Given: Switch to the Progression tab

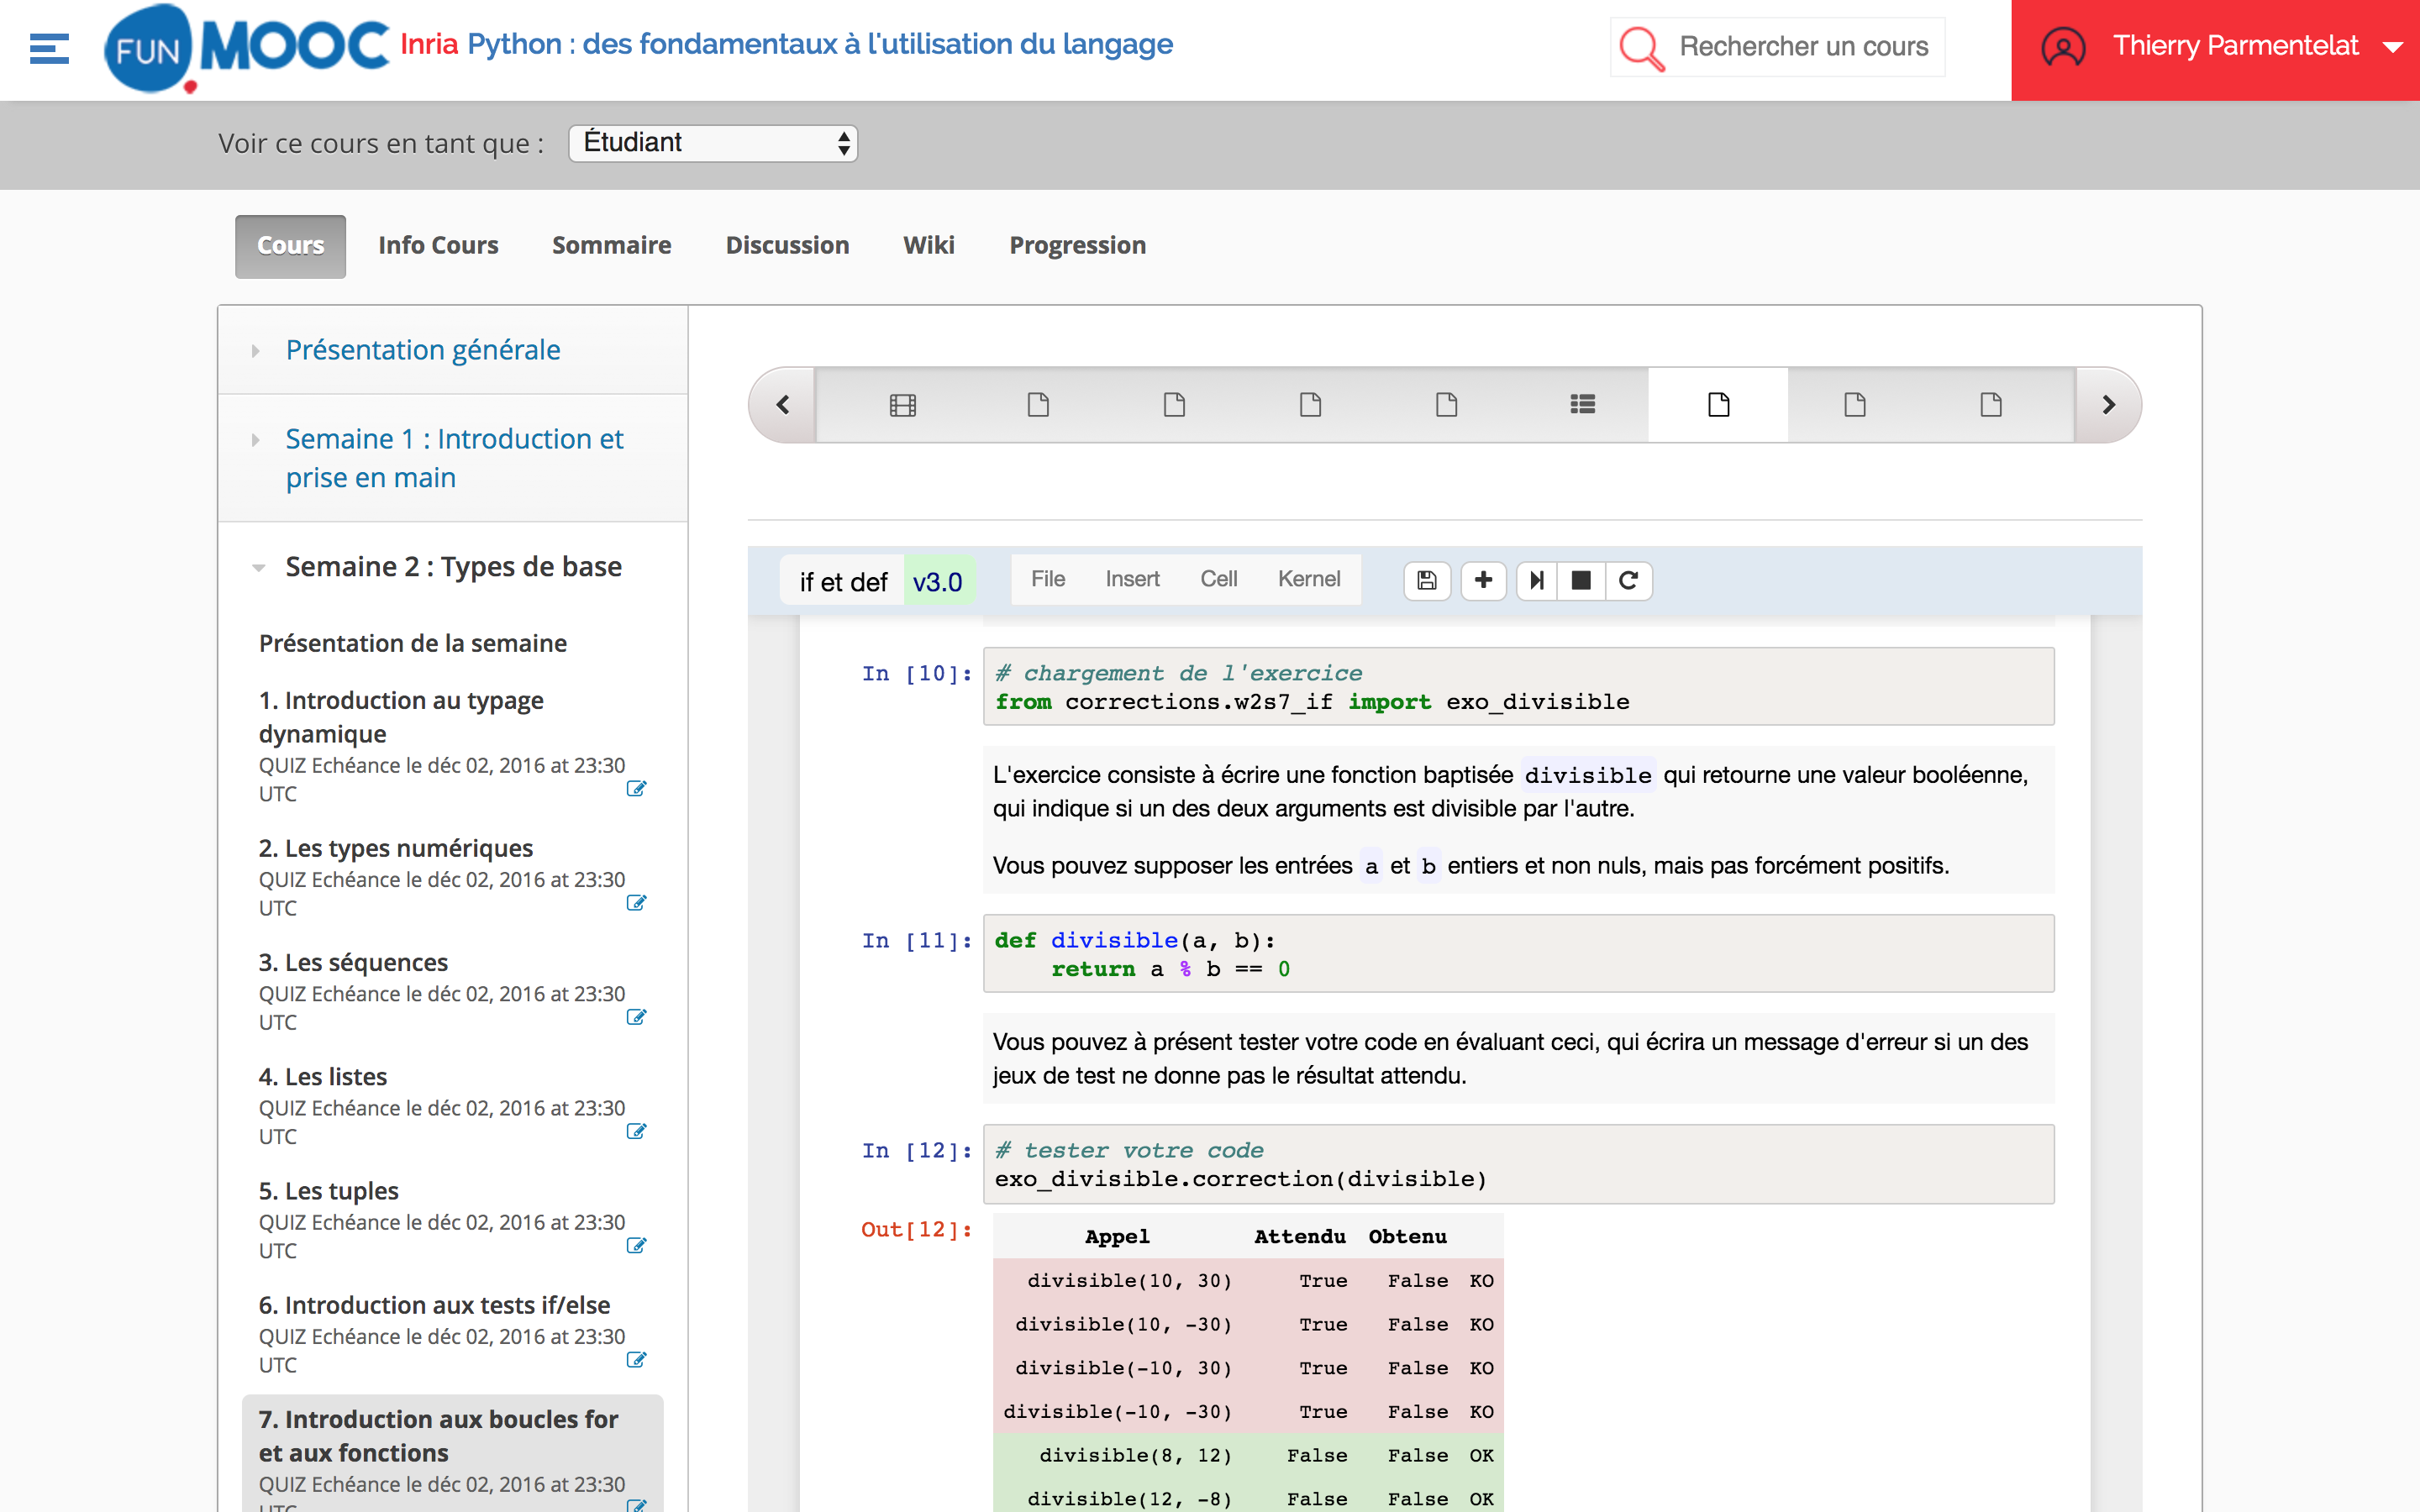Looking at the screenshot, I should [x=1077, y=246].
